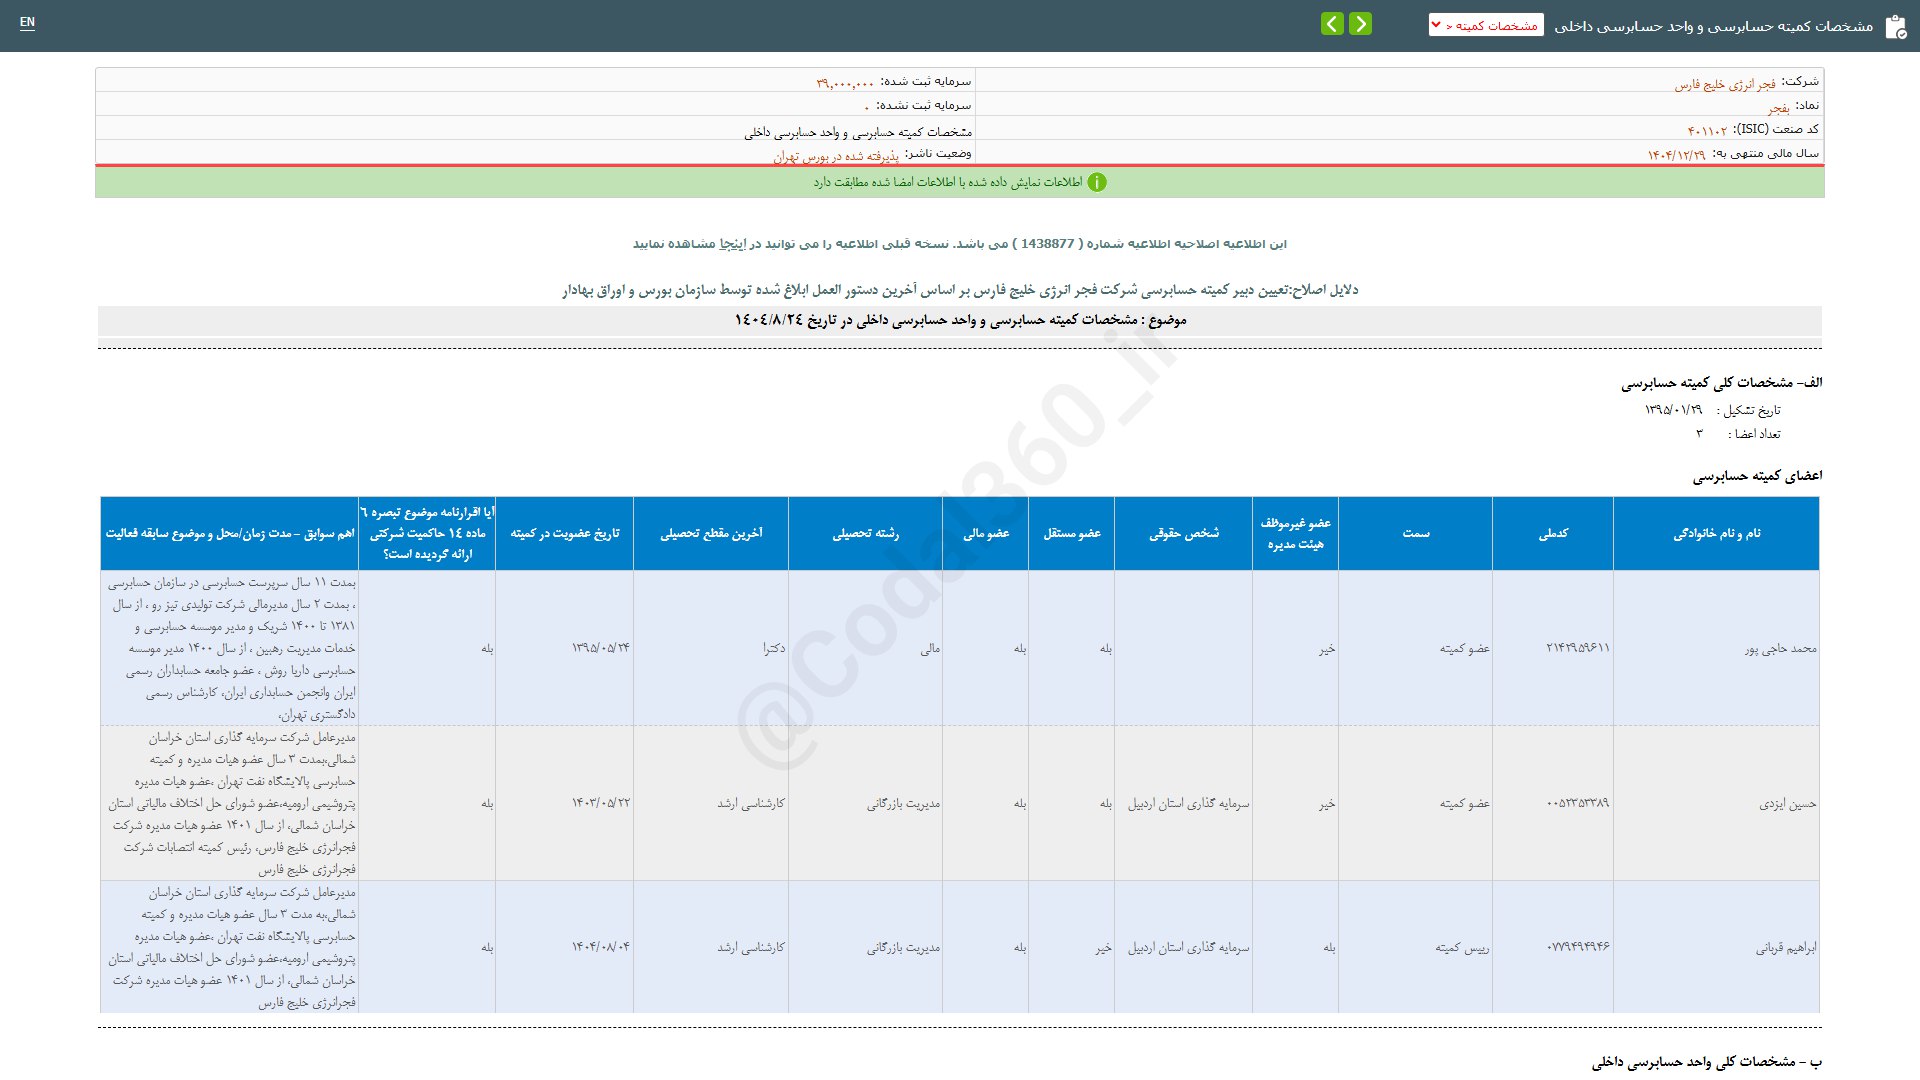Image resolution: width=1920 pixels, height=1080 pixels.
Task: Click the fiscal year date ۱۴۰۴/۱۲/۲۹
Action: coord(1676,155)
